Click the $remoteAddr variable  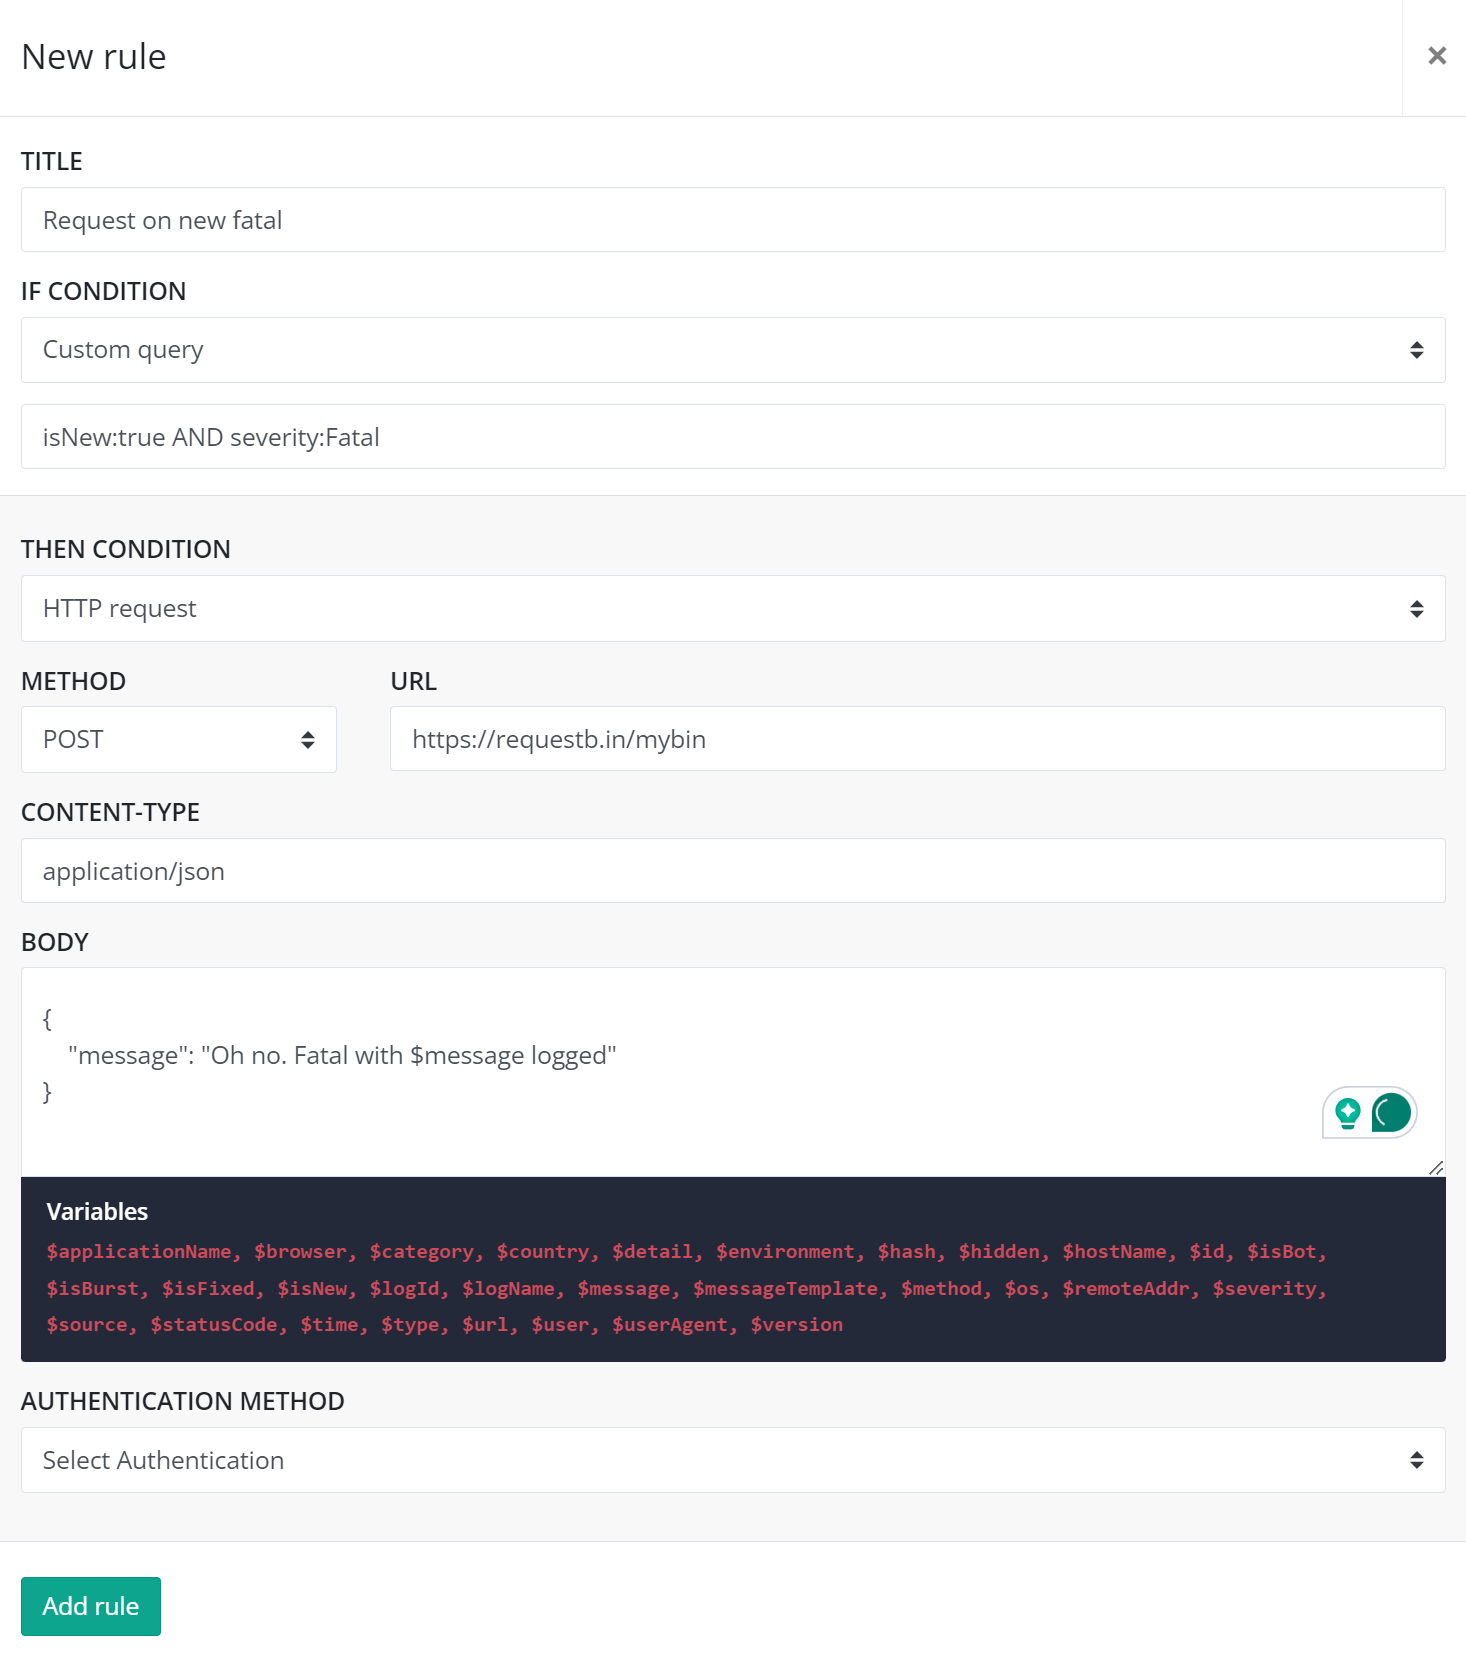coord(1126,1289)
